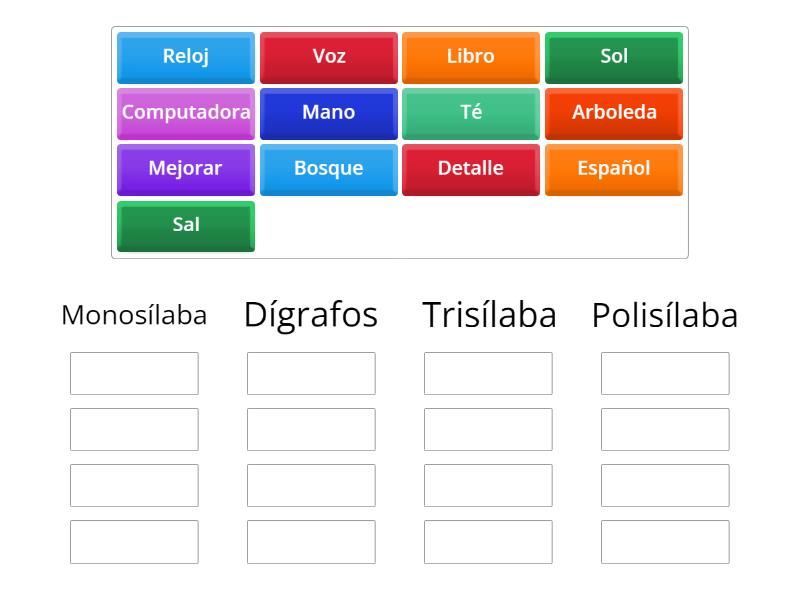The image size is (800, 600).
Task: Select the Sal word tile
Action: click(185, 225)
